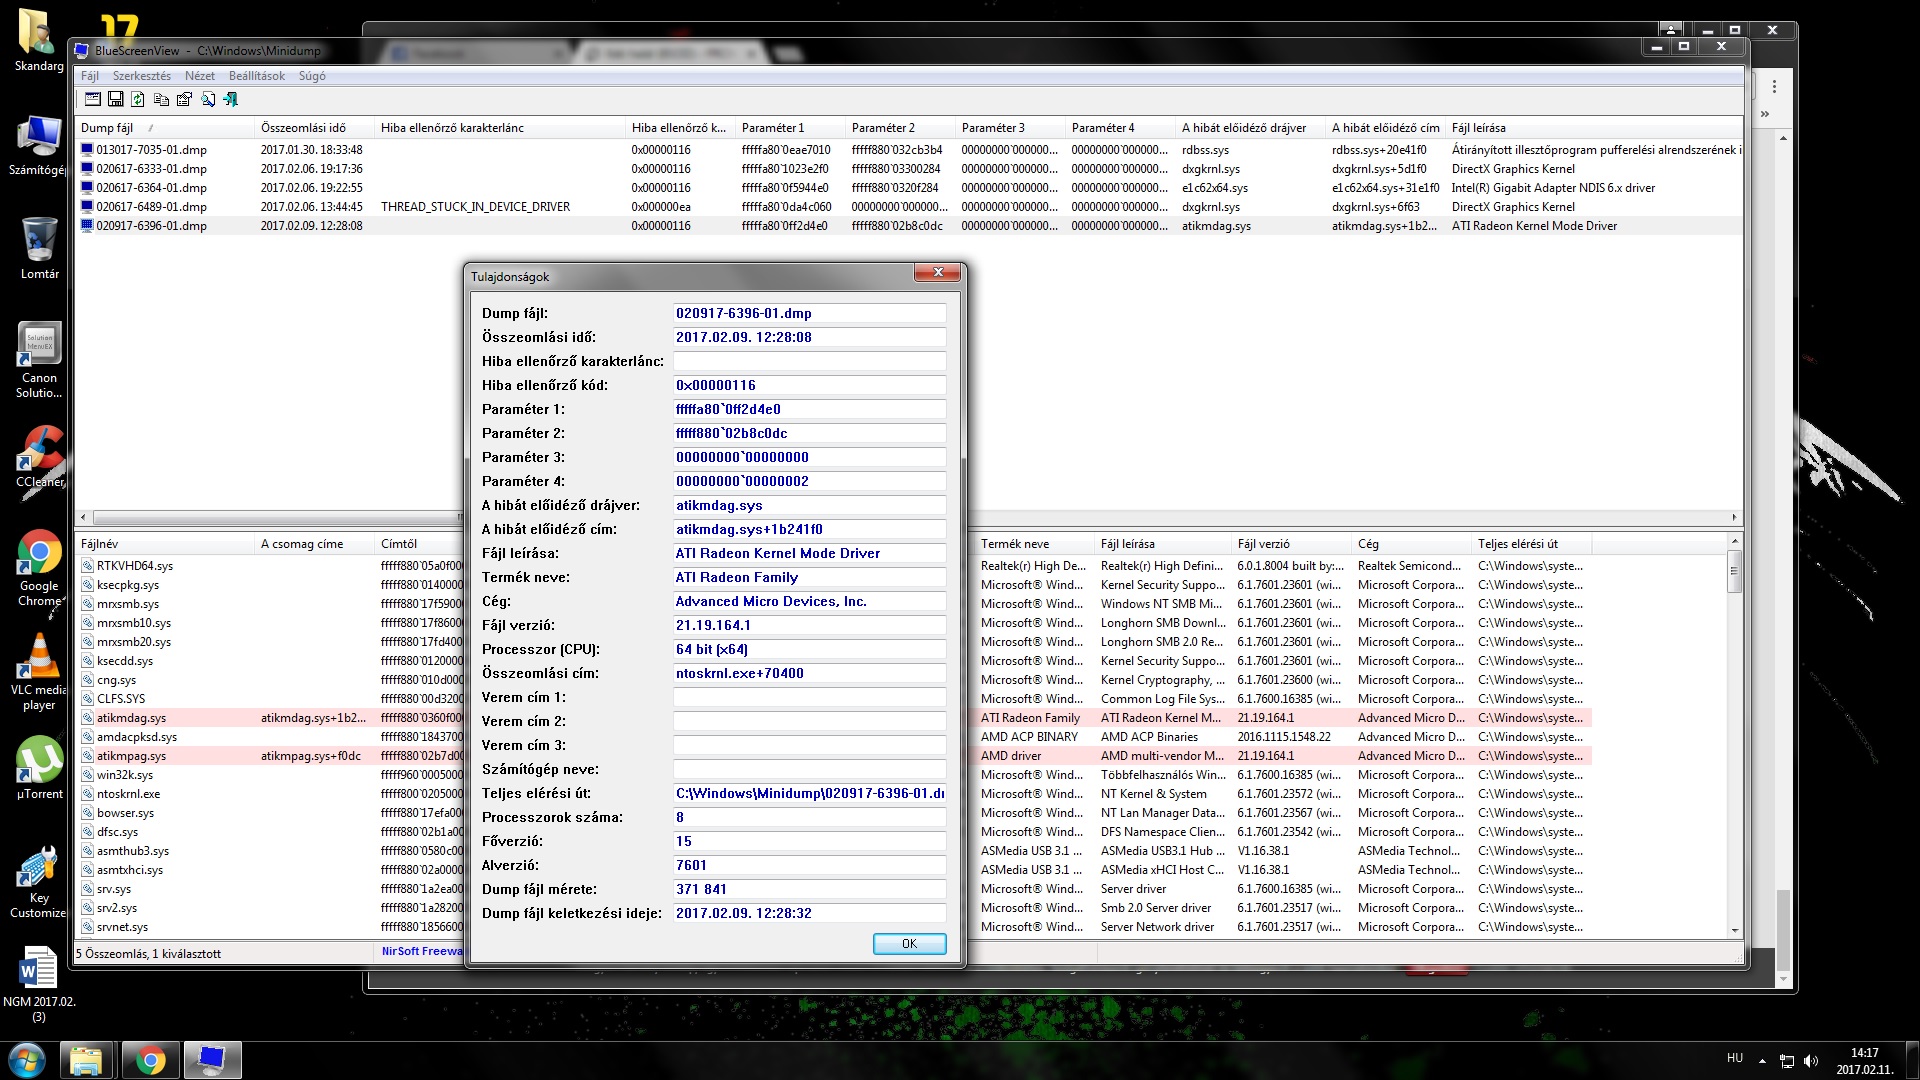
Task: Select the Google Chrome desktop shortcut
Action: pyautogui.click(x=39, y=568)
